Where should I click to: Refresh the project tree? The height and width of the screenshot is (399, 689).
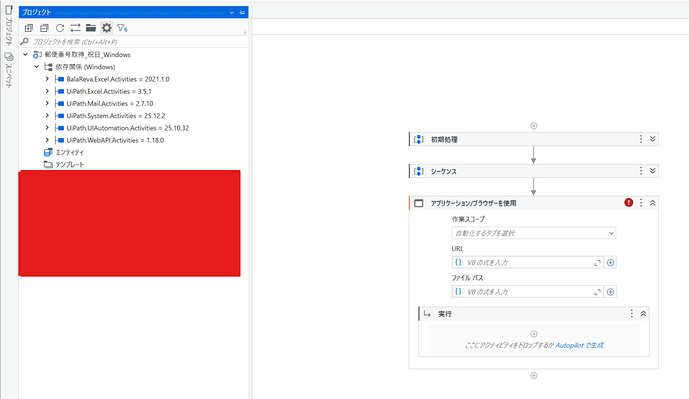(x=60, y=28)
